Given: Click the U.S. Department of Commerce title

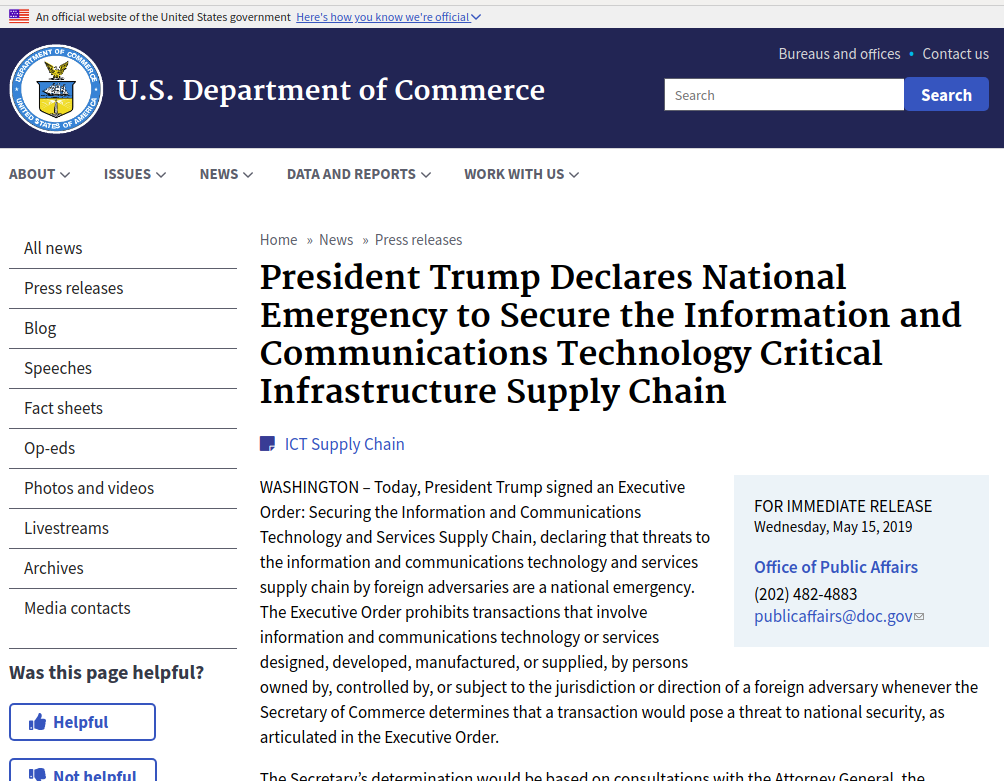Looking at the screenshot, I should 330,90.
